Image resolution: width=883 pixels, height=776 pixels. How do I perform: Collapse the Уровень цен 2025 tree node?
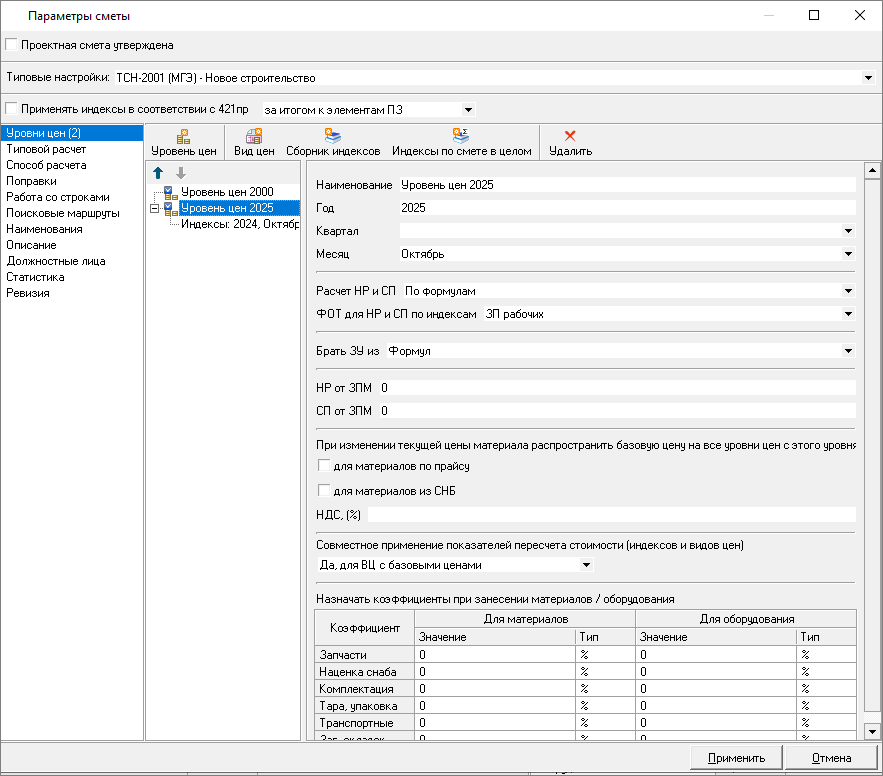[154, 208]
